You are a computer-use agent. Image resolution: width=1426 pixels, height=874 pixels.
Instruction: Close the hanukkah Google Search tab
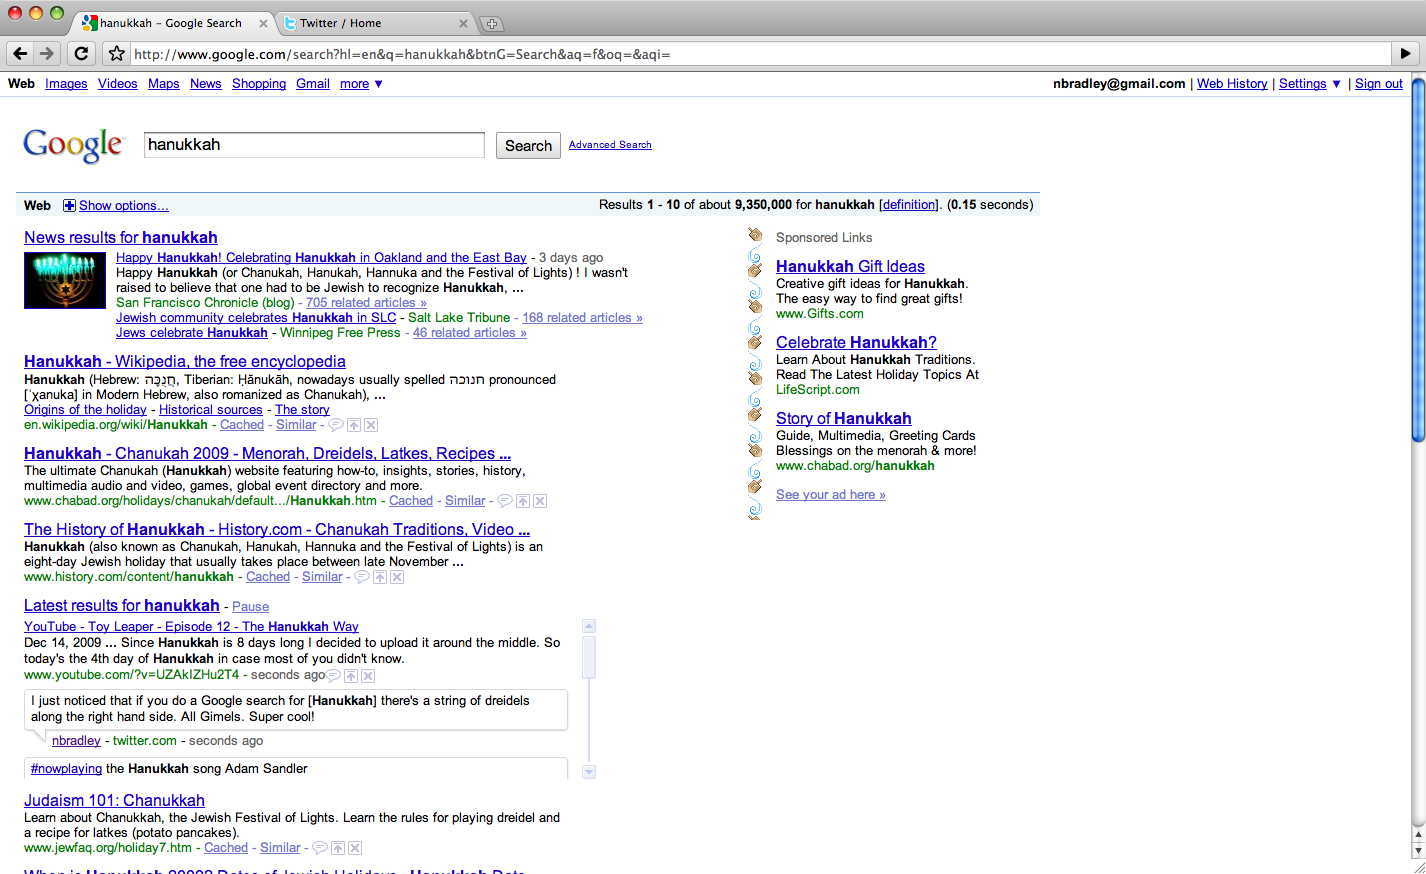click(x=263, y=23)
